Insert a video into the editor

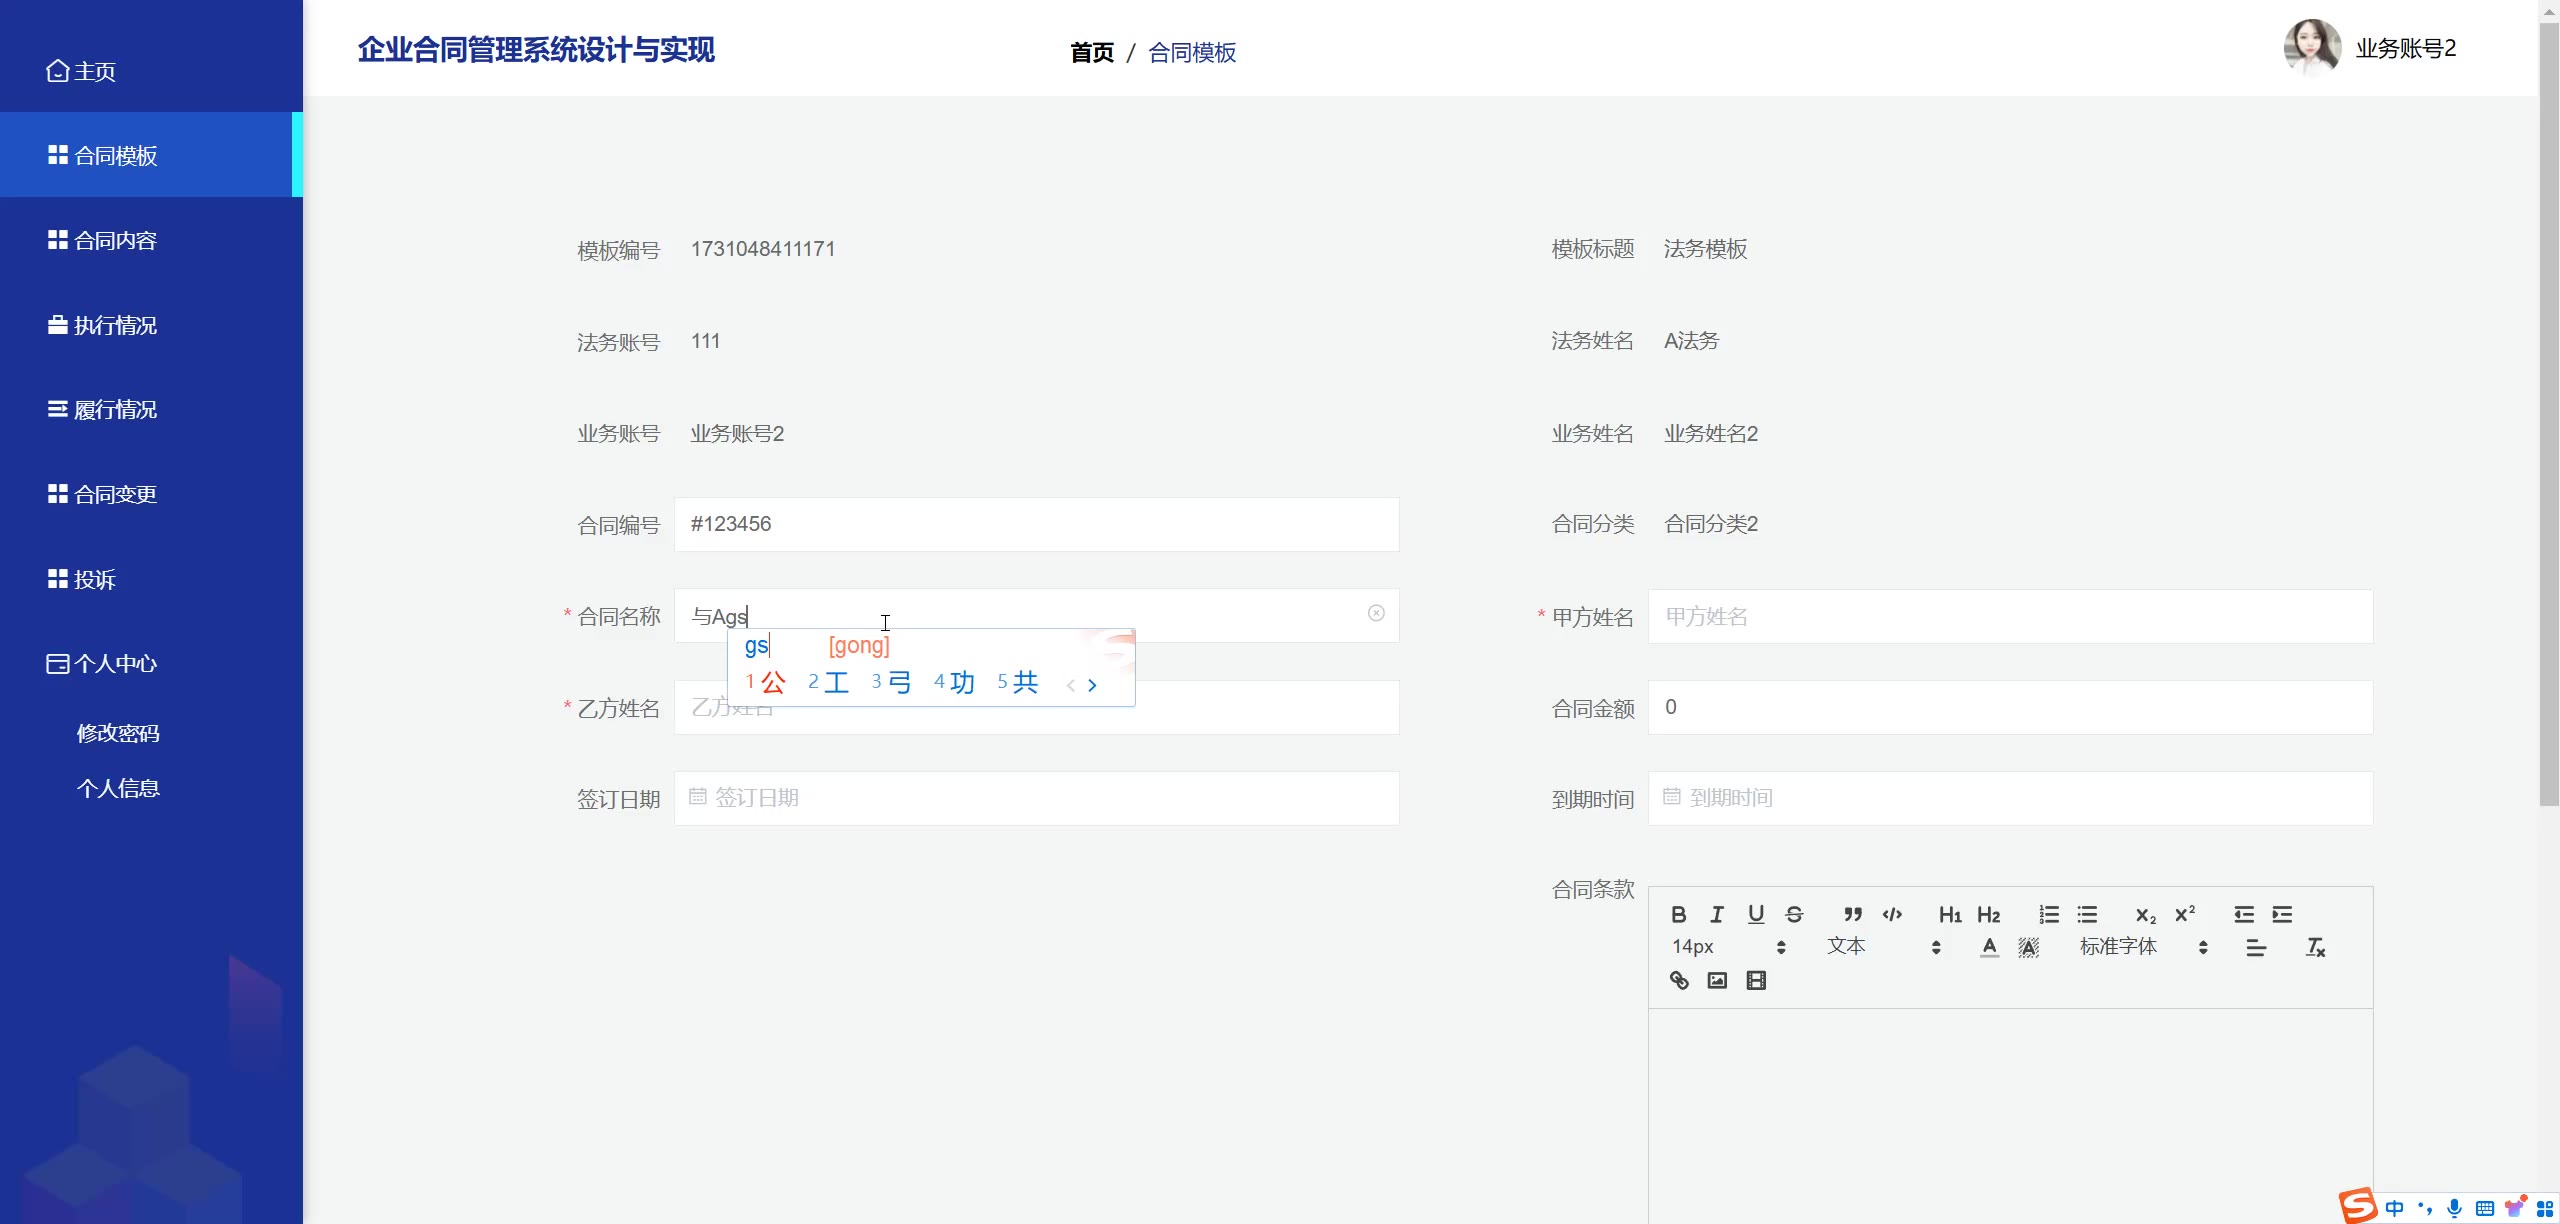click(x=1756, y=980)
